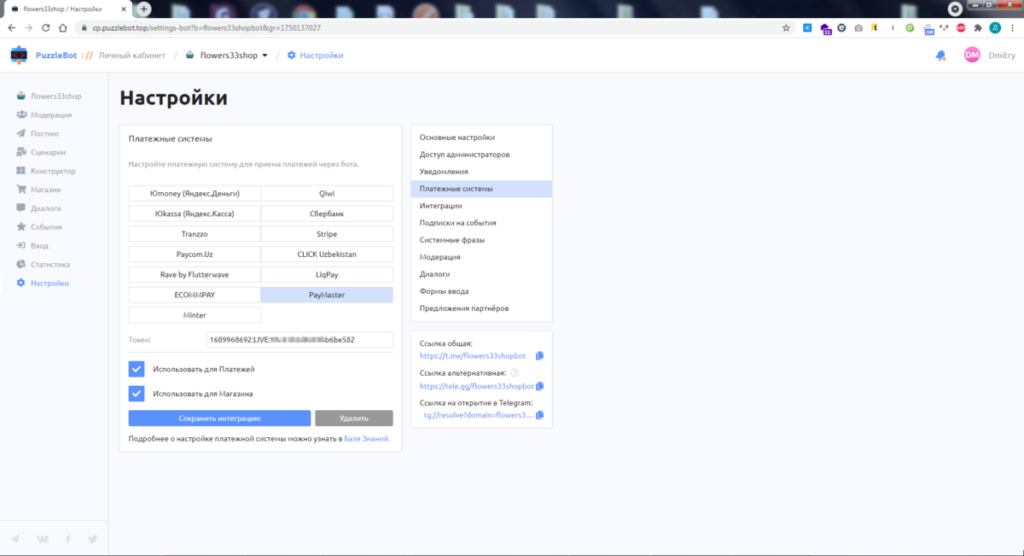Expand the flowers33shop bot dropdown
The width and height of the screenshot is (1024, 556).
[x=265, y=56]
